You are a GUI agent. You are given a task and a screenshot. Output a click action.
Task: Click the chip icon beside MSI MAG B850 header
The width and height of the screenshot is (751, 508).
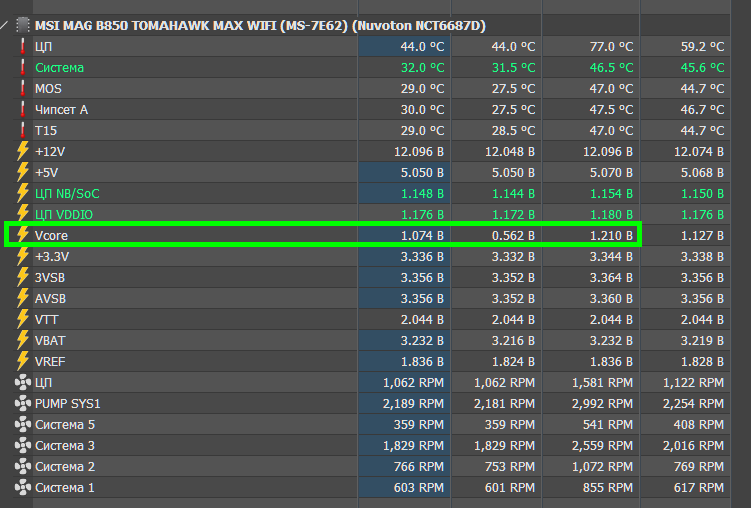click(22, 25)
